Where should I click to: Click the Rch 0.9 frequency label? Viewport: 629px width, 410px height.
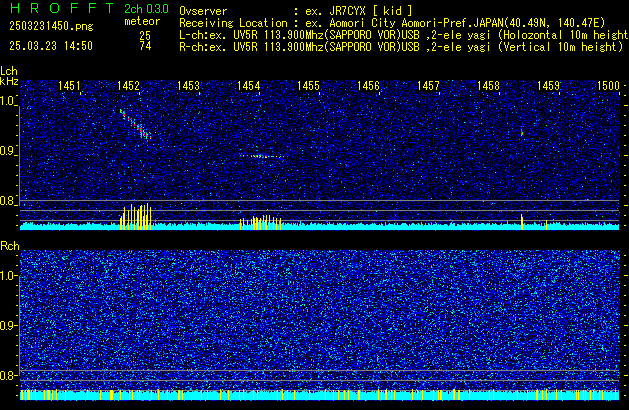(x=8, y=325)
